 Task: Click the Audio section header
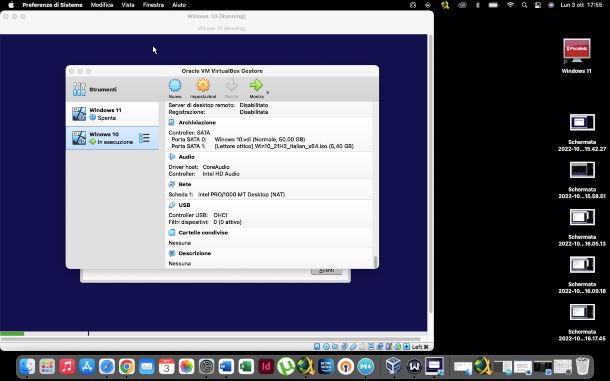186,156
